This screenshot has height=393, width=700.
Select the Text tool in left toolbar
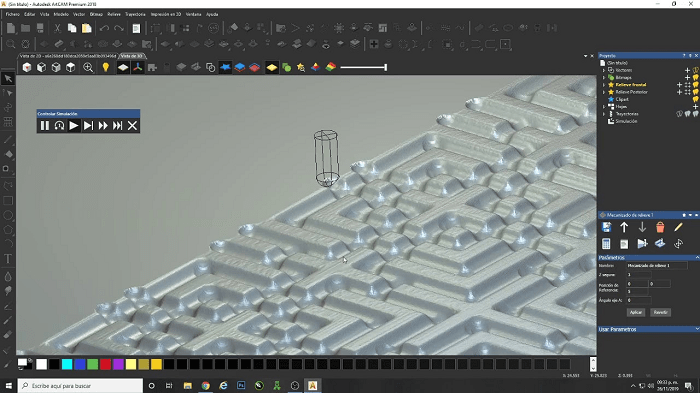(x=8, y=259)
